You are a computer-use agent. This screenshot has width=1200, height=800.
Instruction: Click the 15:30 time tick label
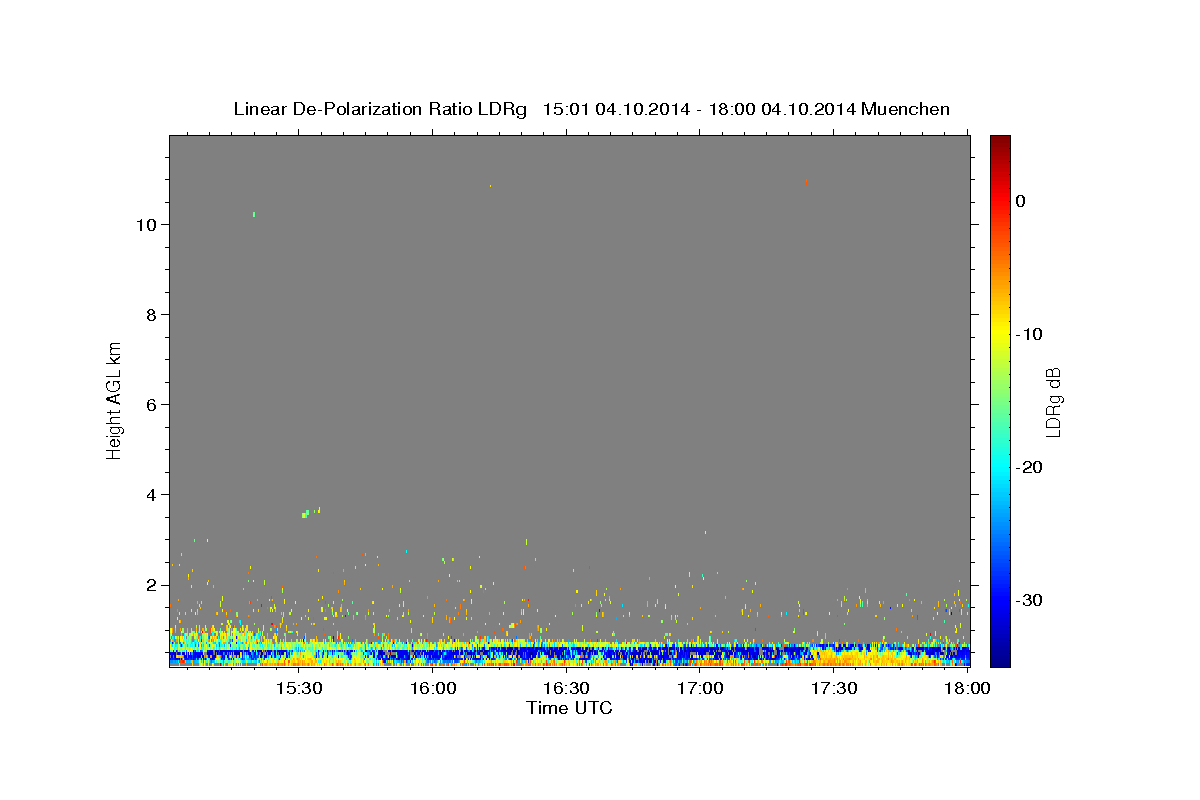[299, 689]
